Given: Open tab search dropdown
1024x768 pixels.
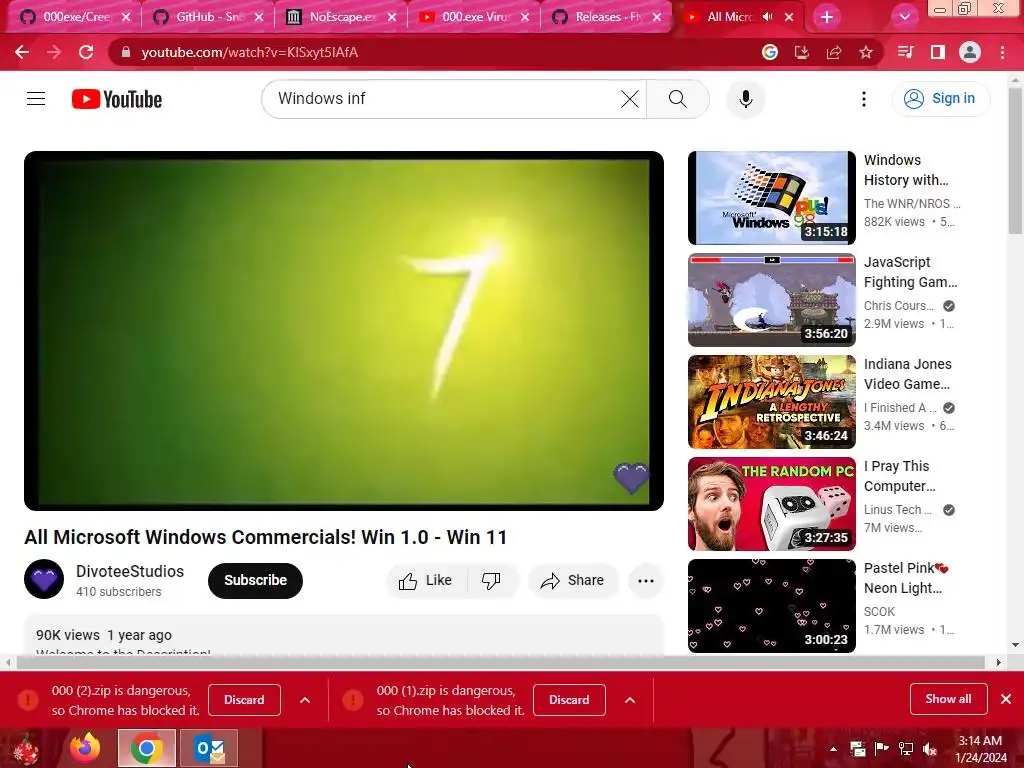Looking at the screenshot, I should tap(904, 18).
